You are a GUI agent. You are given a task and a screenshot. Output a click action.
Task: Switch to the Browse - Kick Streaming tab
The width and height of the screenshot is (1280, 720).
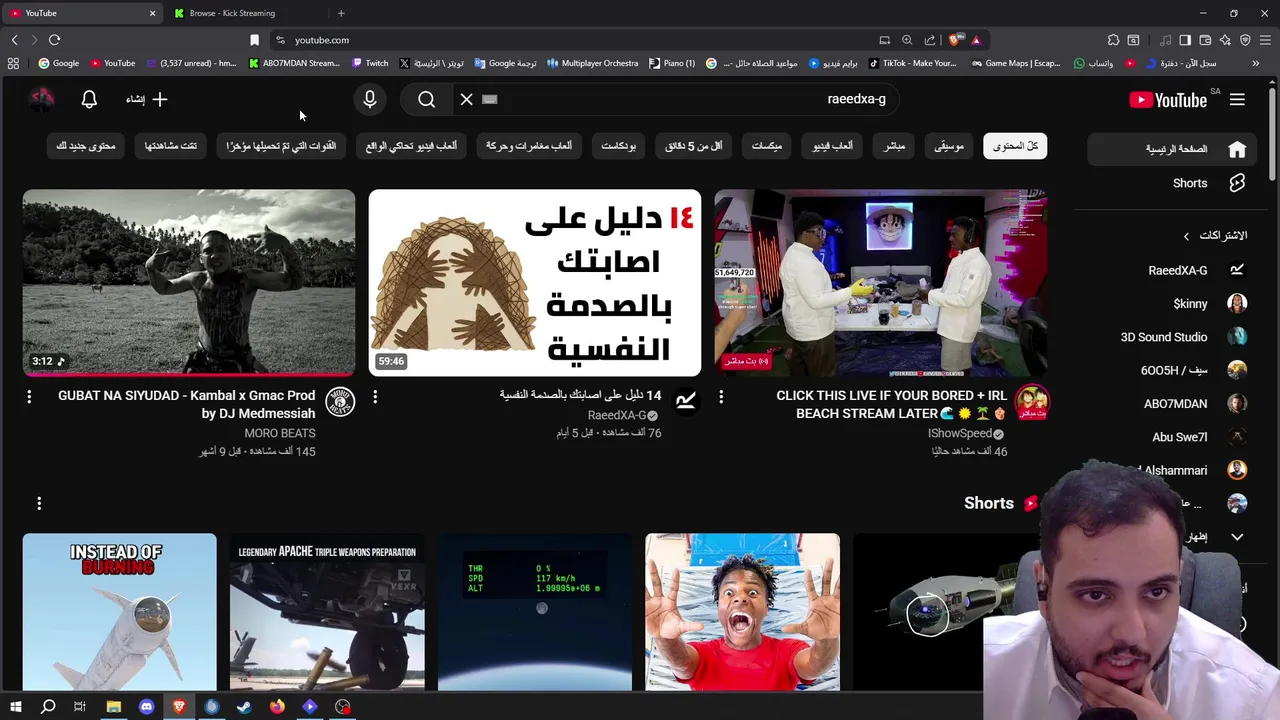243,13
